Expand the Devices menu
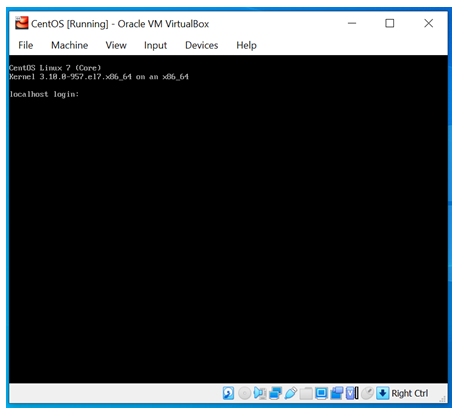This screenshot has width=457, height=413. pyautogui.click(x=201, y=45)
